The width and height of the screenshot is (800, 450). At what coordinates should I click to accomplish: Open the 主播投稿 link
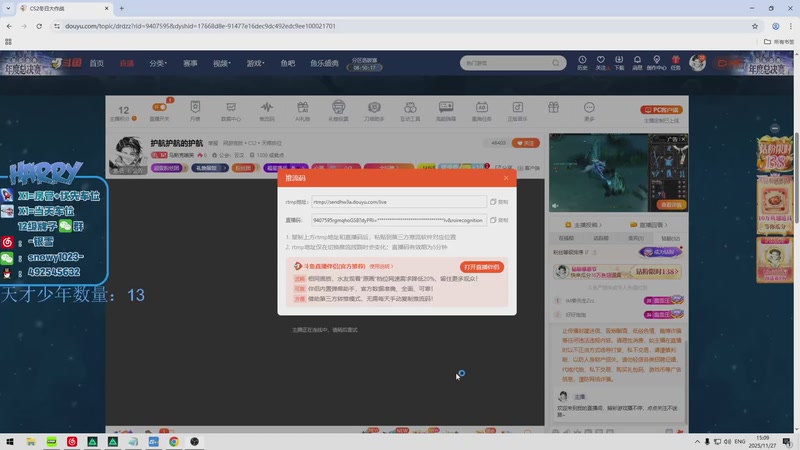pyautogui.click(x=584, y=224)
